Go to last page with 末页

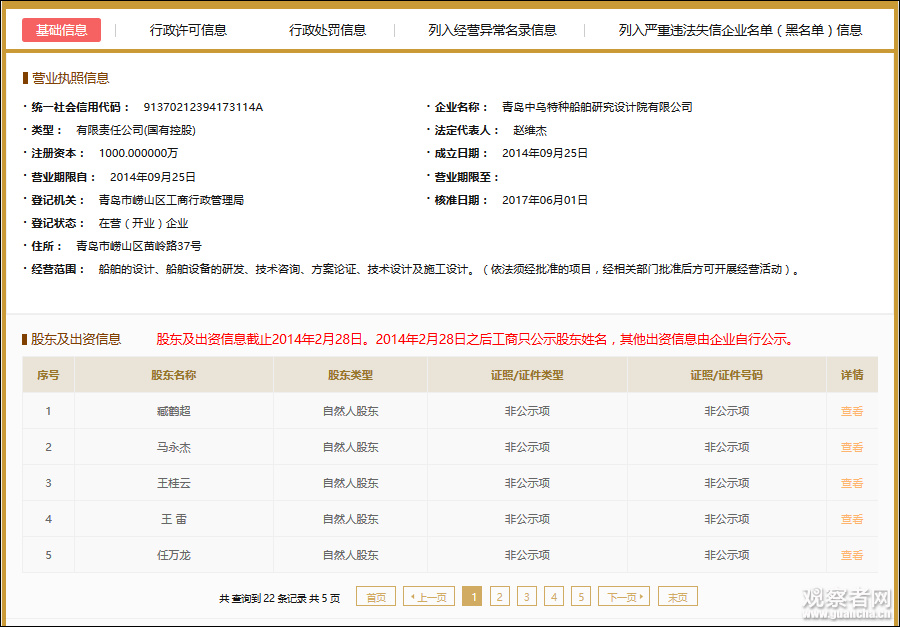click(x=677, y=597)
